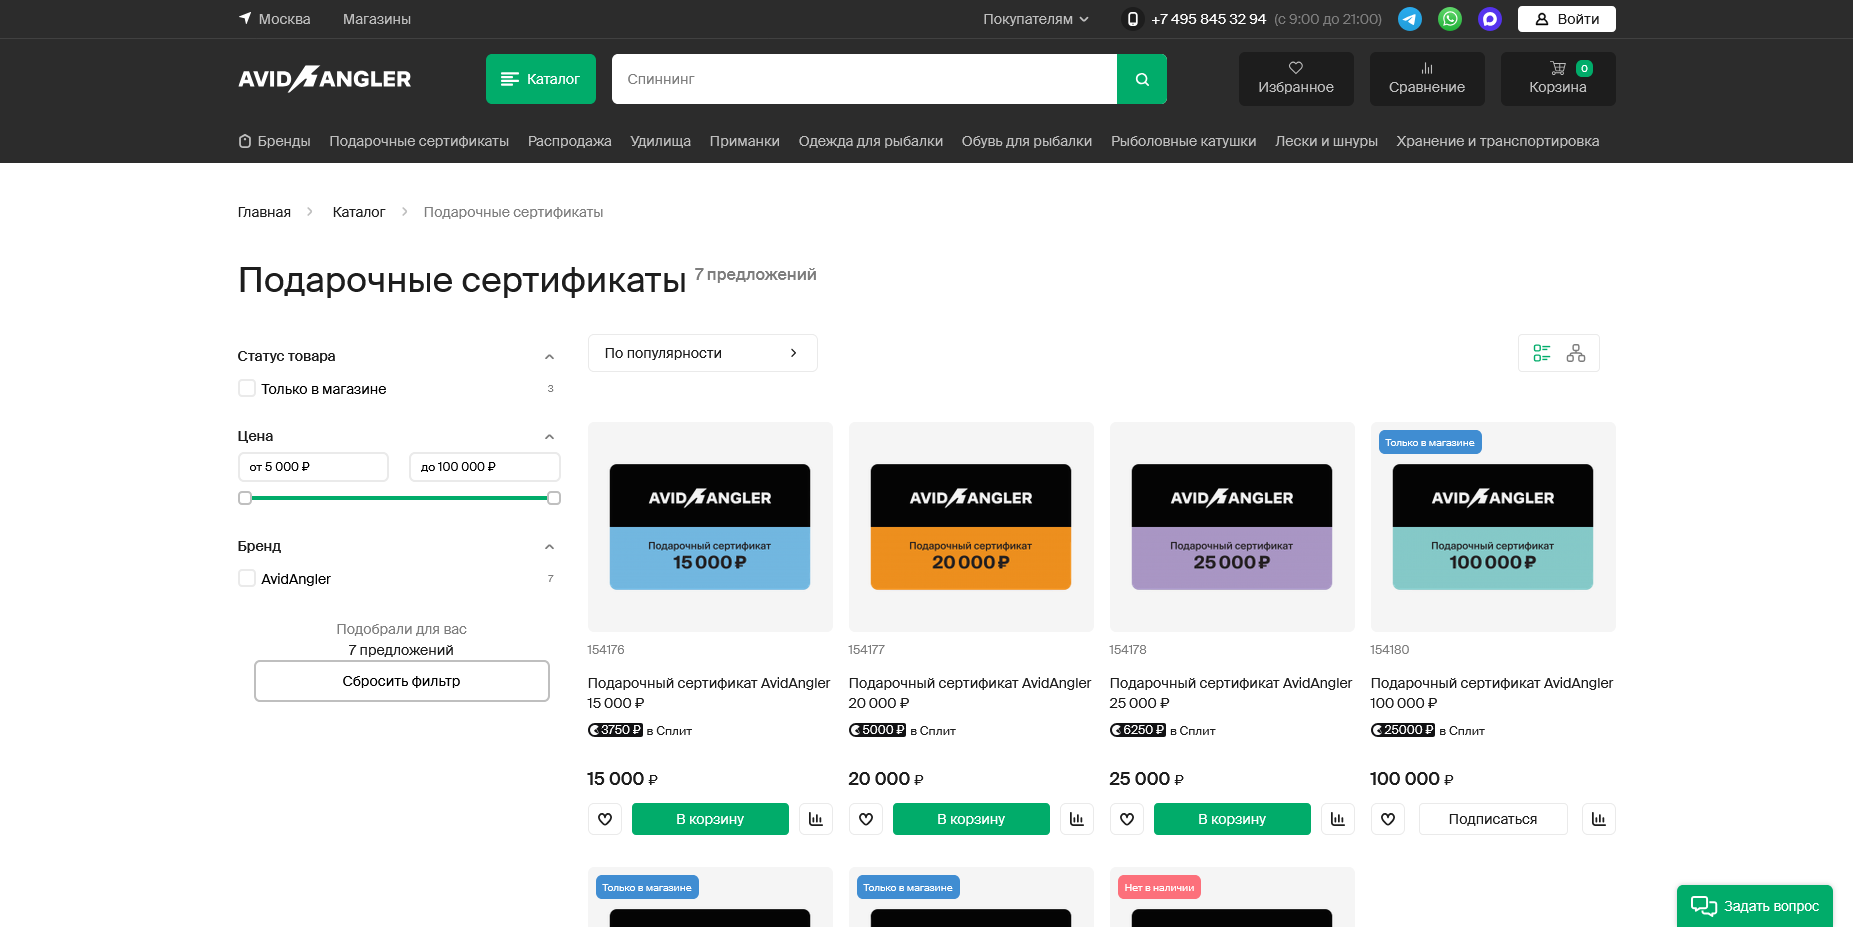The image size is (1853, 927).
Task: Compare the 20 000 ₽ certificate
Action: point(1077,819)
